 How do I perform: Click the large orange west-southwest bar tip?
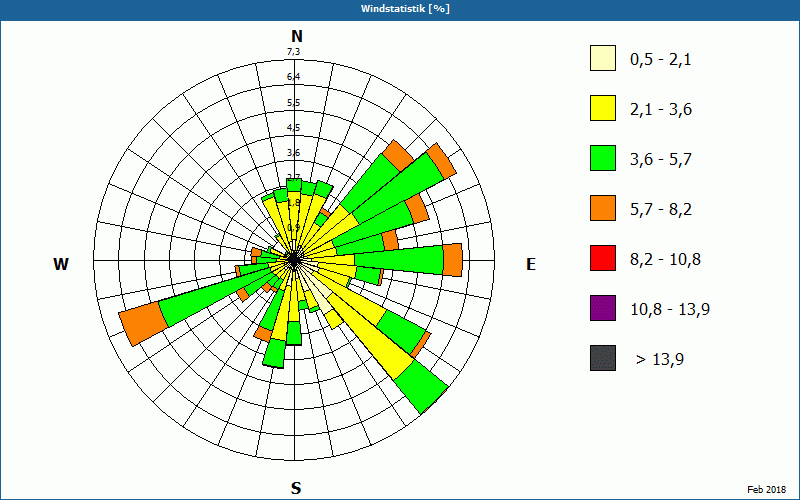pos(143,324)
